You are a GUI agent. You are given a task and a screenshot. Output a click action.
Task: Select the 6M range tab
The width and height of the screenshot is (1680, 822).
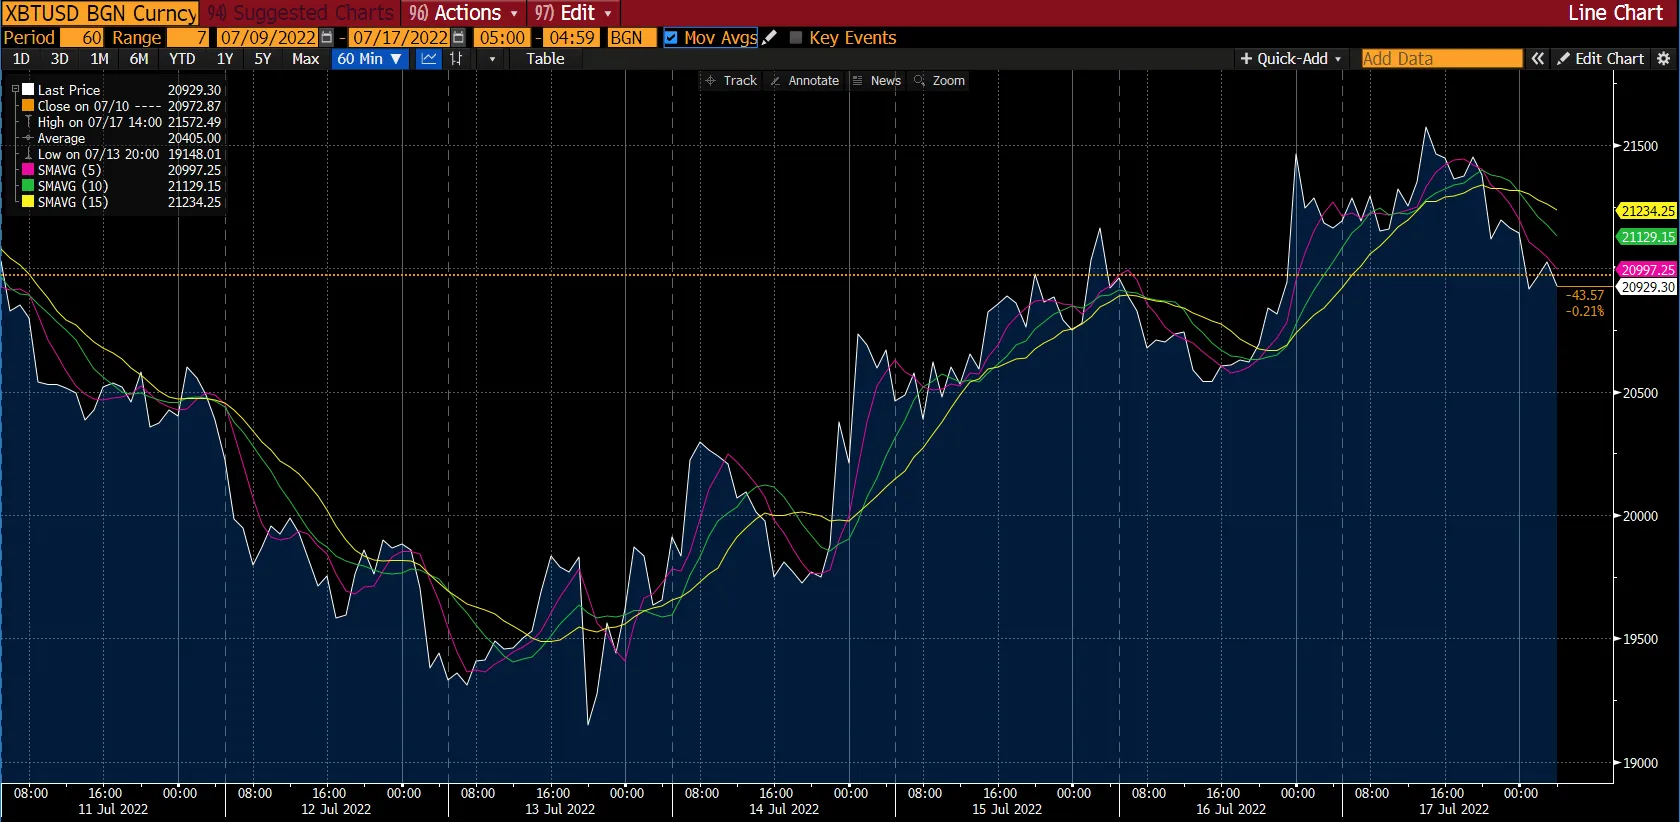[x=139, y=59]
